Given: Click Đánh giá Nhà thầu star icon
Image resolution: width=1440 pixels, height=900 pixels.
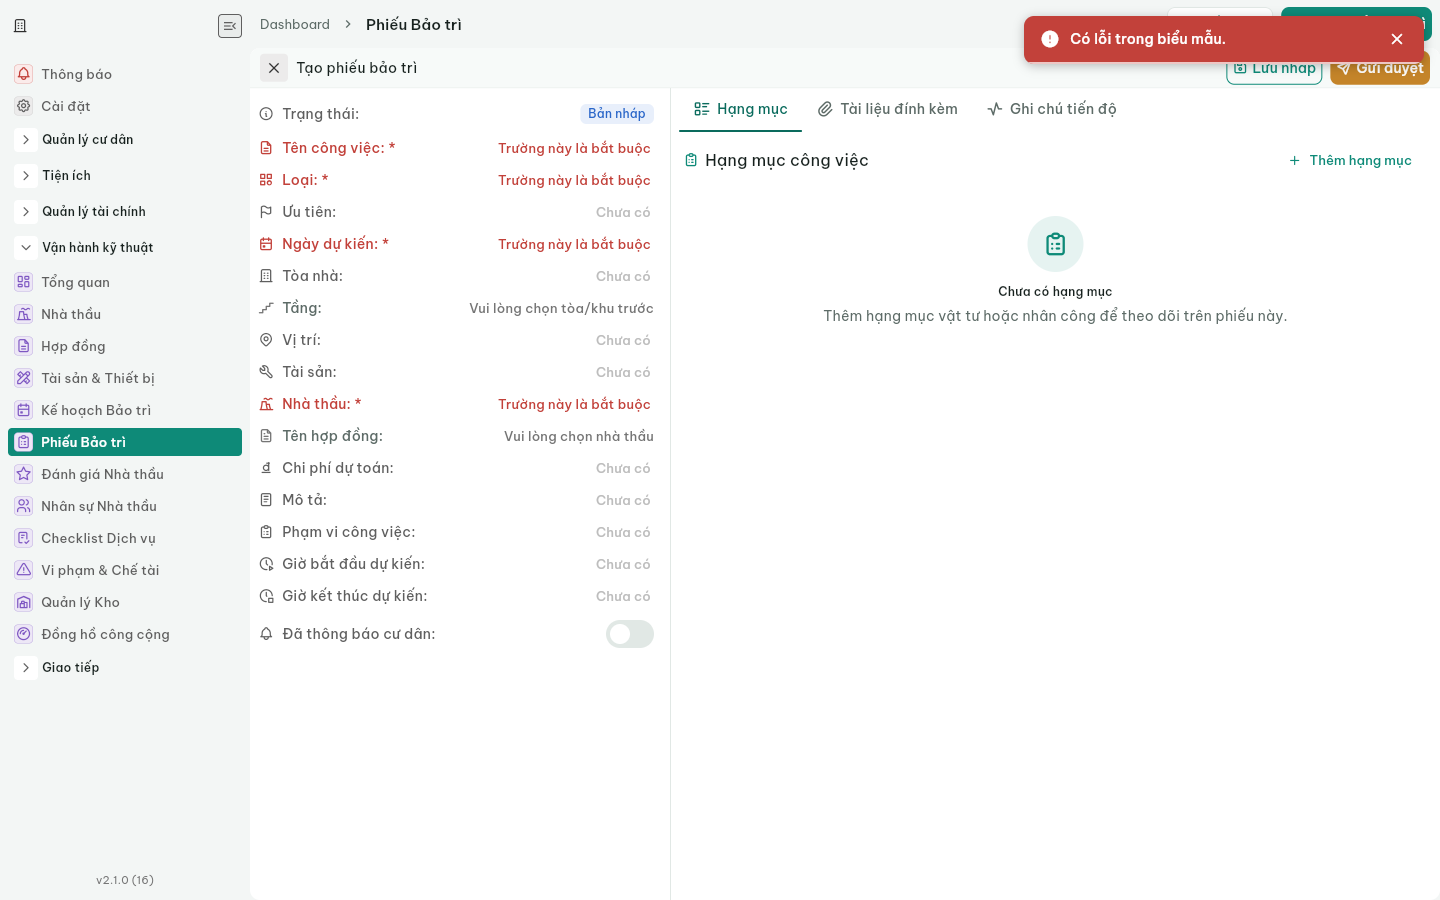Looking at the screenshot, I should pos(24,474).
